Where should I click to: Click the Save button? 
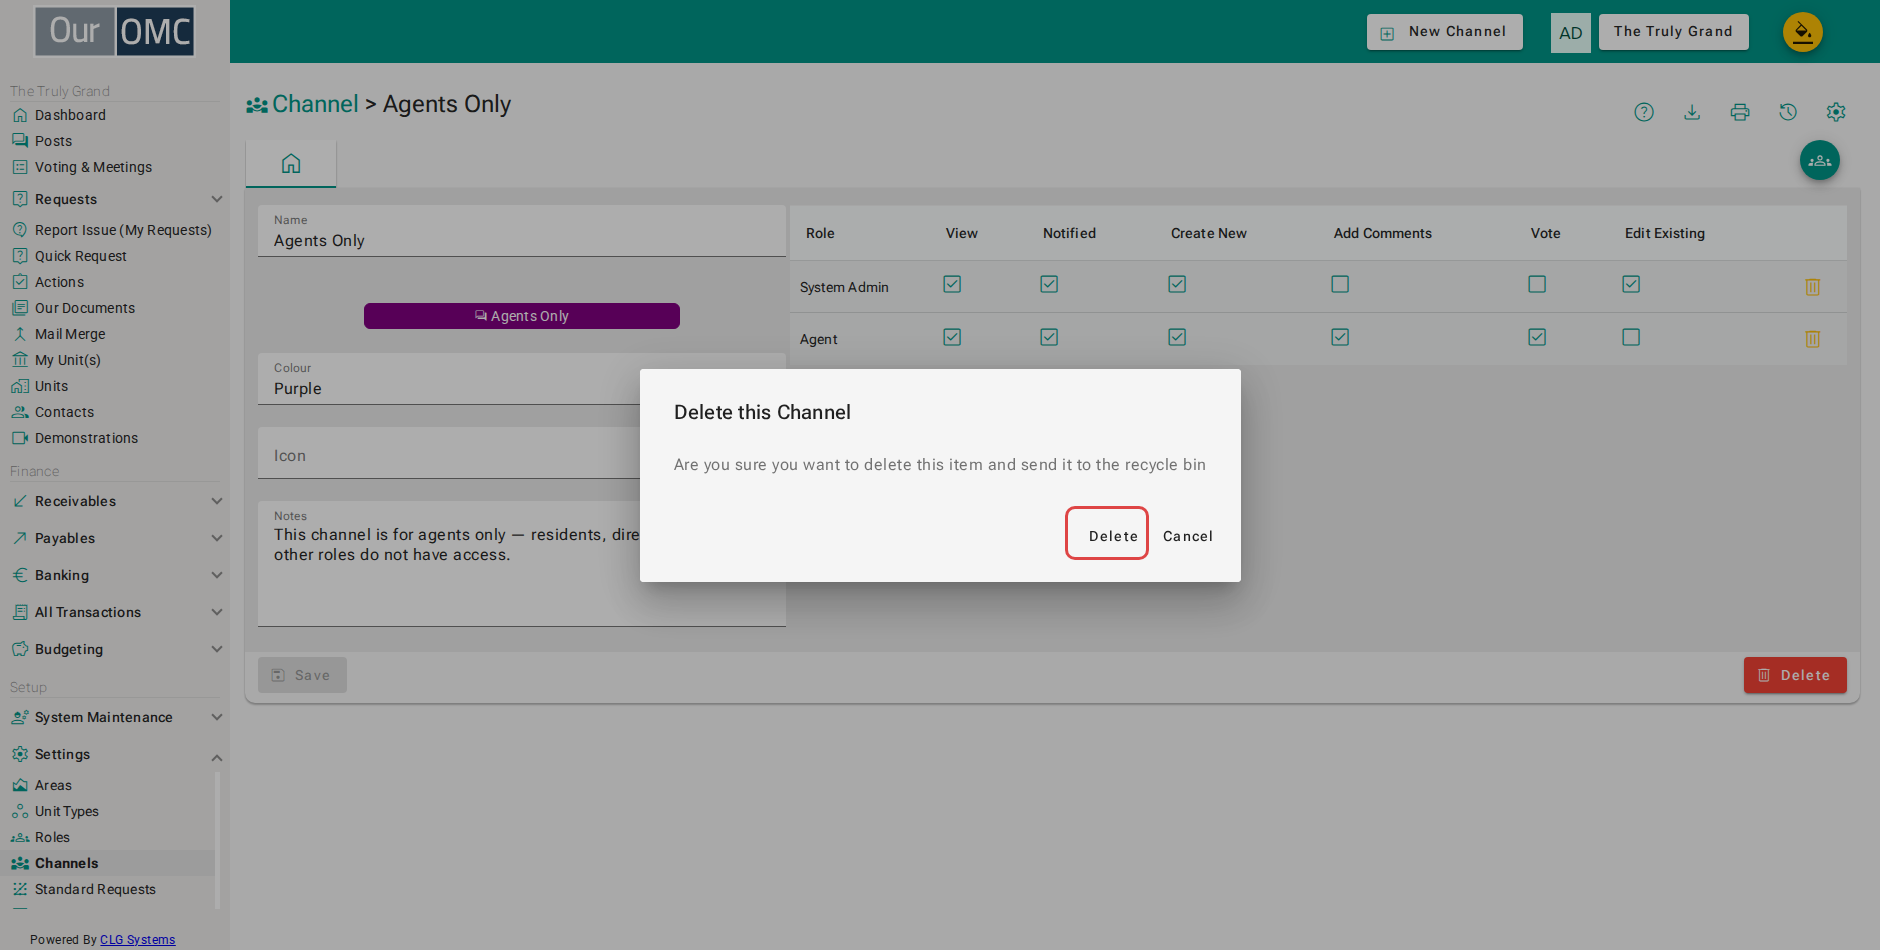tap(302, 675)
